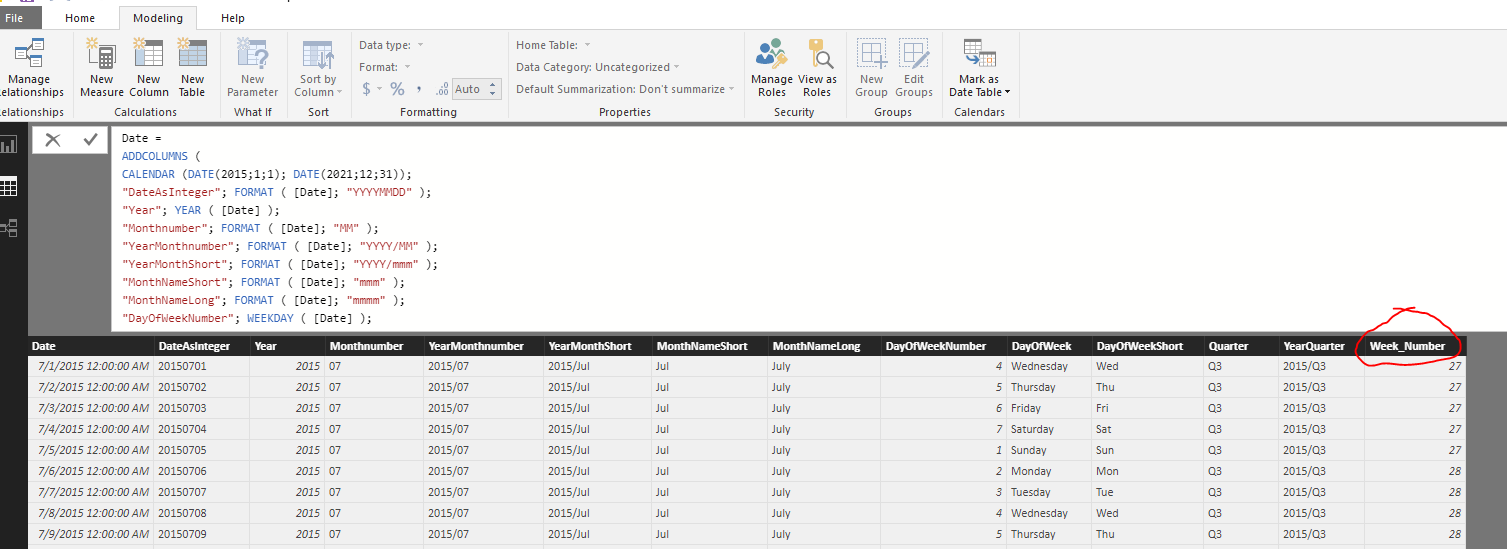1507x549 pixels.
Task: Open Data Category Uncategorized dropdown
Action: pyautogui.click(x=597, y=67)
